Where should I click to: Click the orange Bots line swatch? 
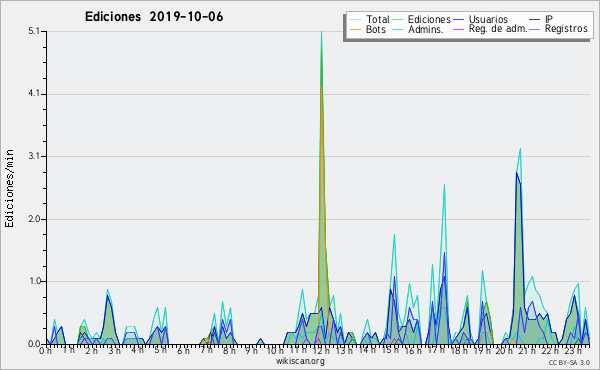tap(355, 29)
